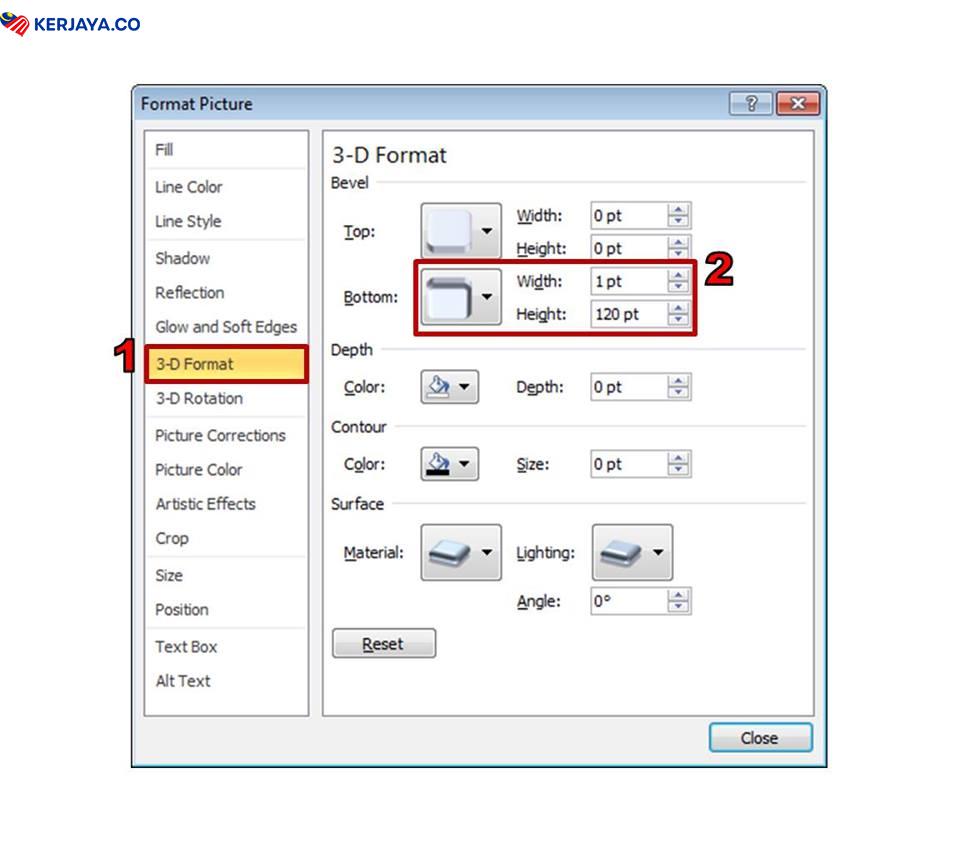
Task: Decrease Depth value with down arrow
Action: click(x=678, y=393)
